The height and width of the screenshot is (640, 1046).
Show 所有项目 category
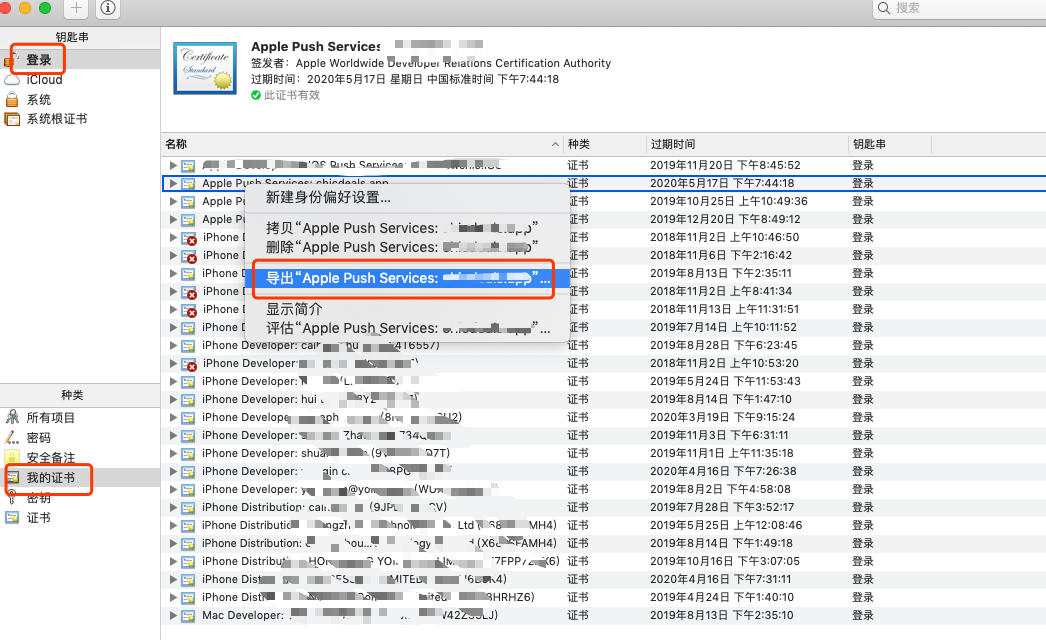coord(50,418)
